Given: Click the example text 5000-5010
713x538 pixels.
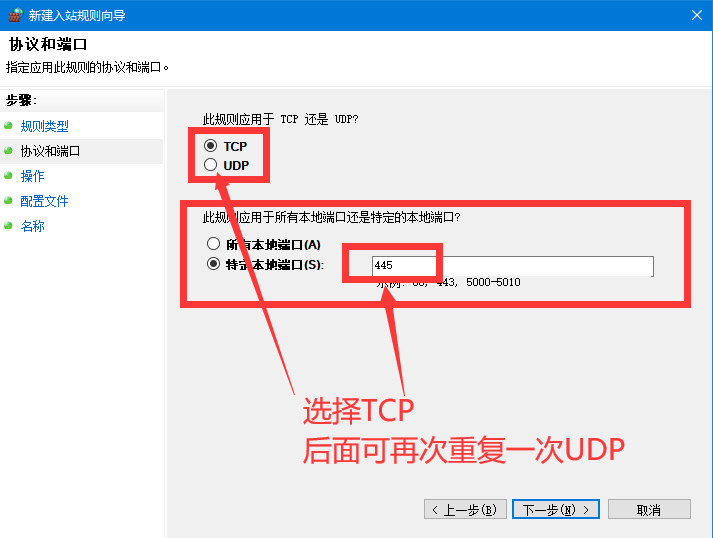Looking at the screenshot, I should (x=493, y=282).
